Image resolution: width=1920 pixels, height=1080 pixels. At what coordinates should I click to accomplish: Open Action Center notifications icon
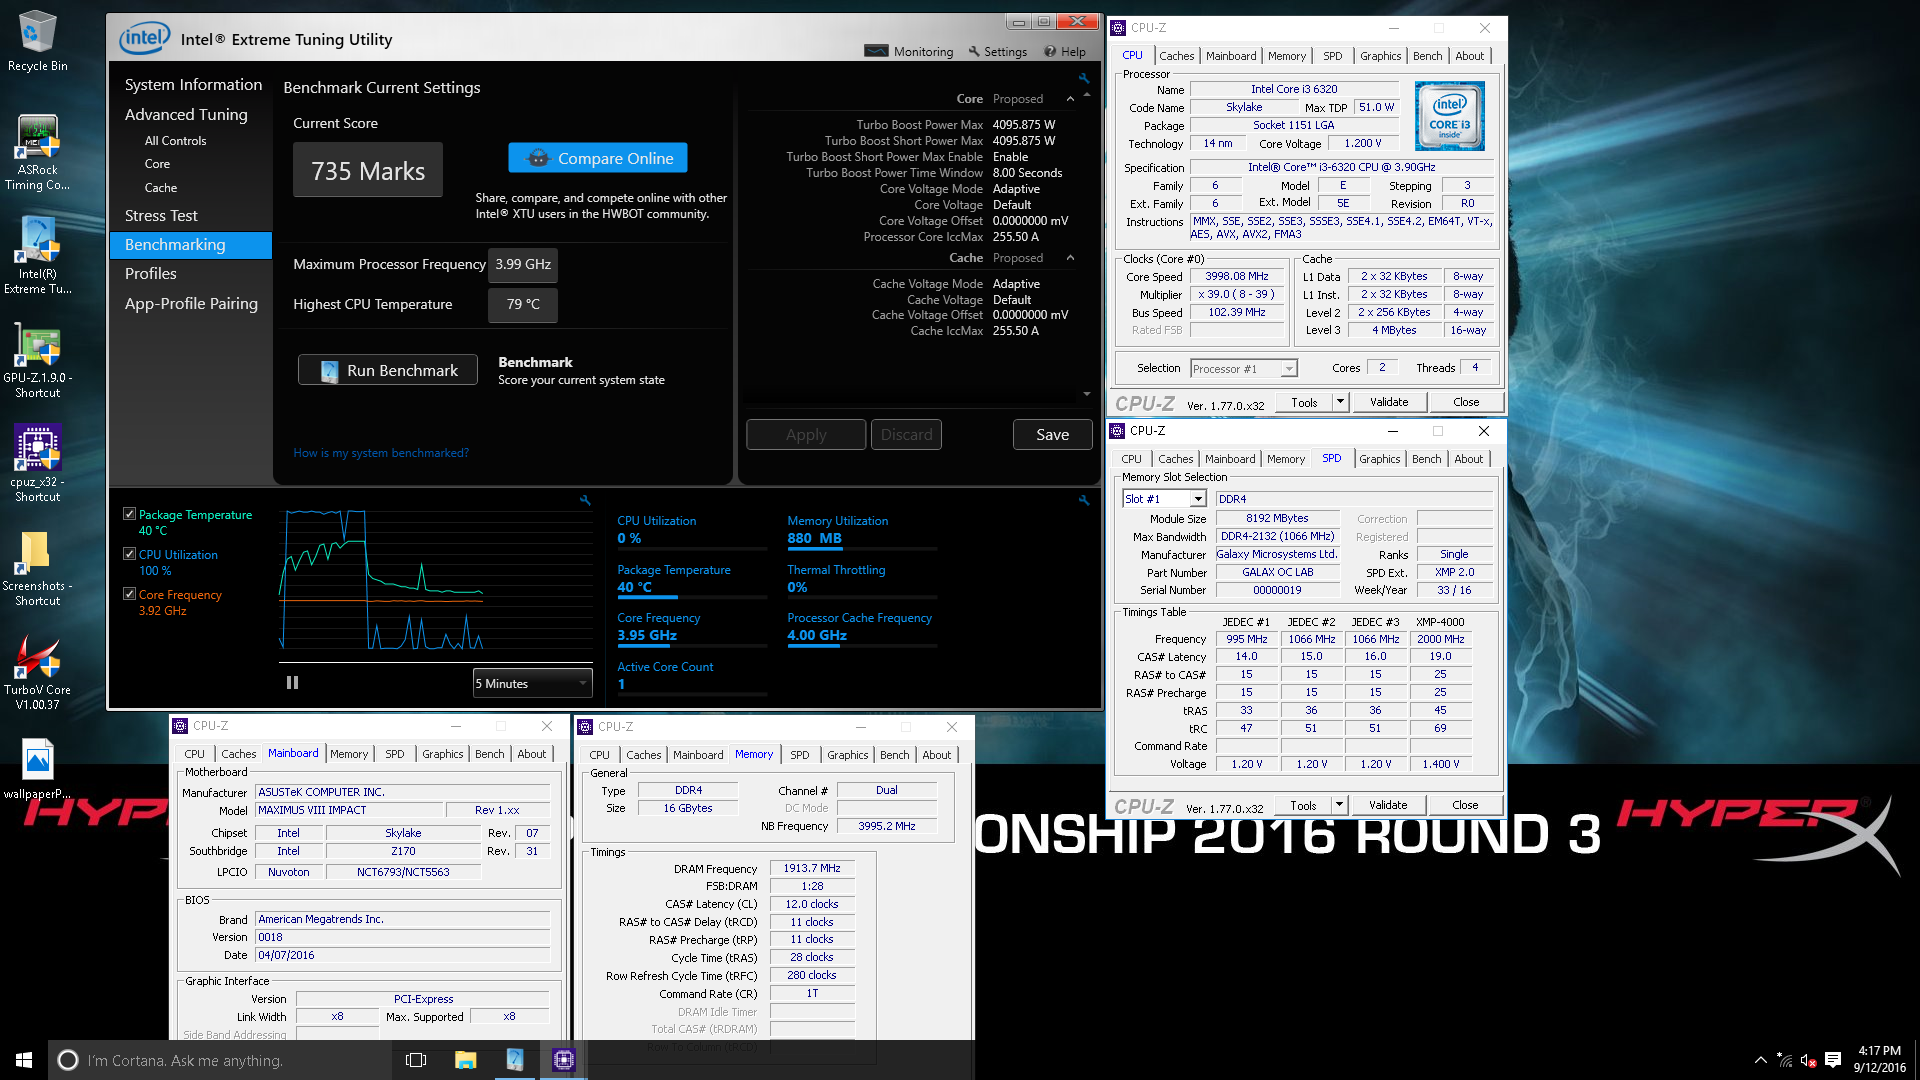[1833, 1060]
